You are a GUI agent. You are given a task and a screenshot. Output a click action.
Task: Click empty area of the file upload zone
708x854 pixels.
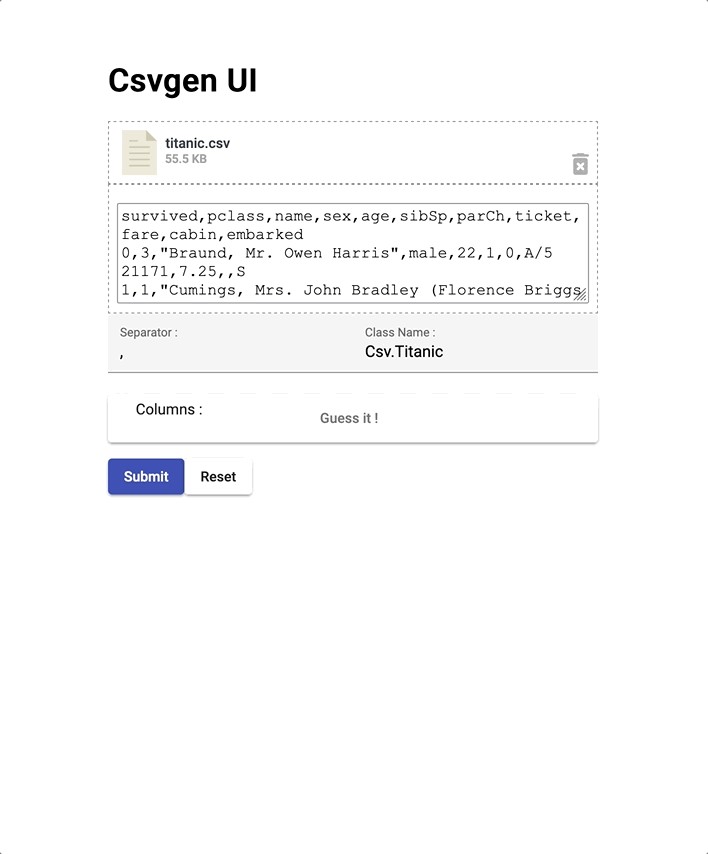[x=400, y=152]
